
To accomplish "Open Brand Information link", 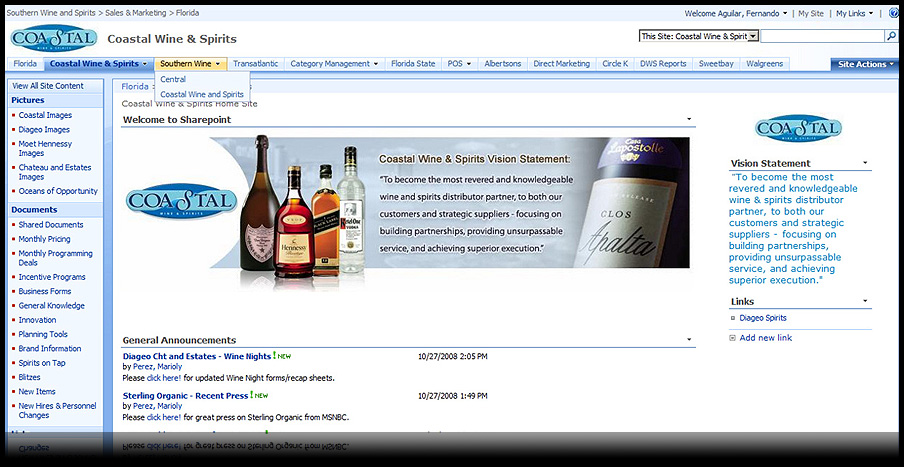I will [50, 348].
